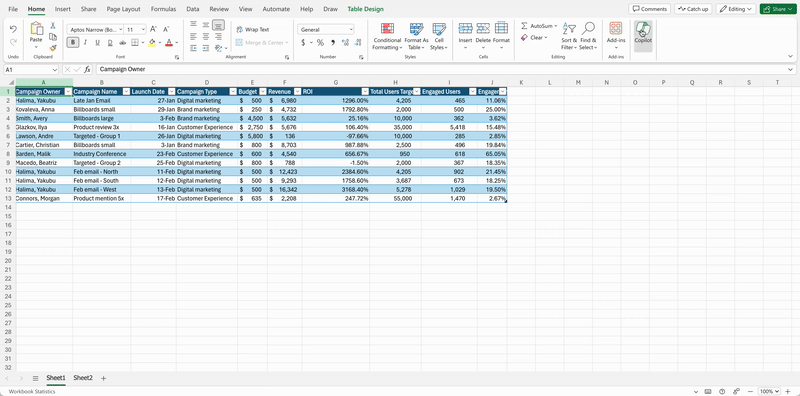Viewport: 800px width, 396px height.
Task: Switch to the Sheet2 tab
Action: click(x=83, y=378)
